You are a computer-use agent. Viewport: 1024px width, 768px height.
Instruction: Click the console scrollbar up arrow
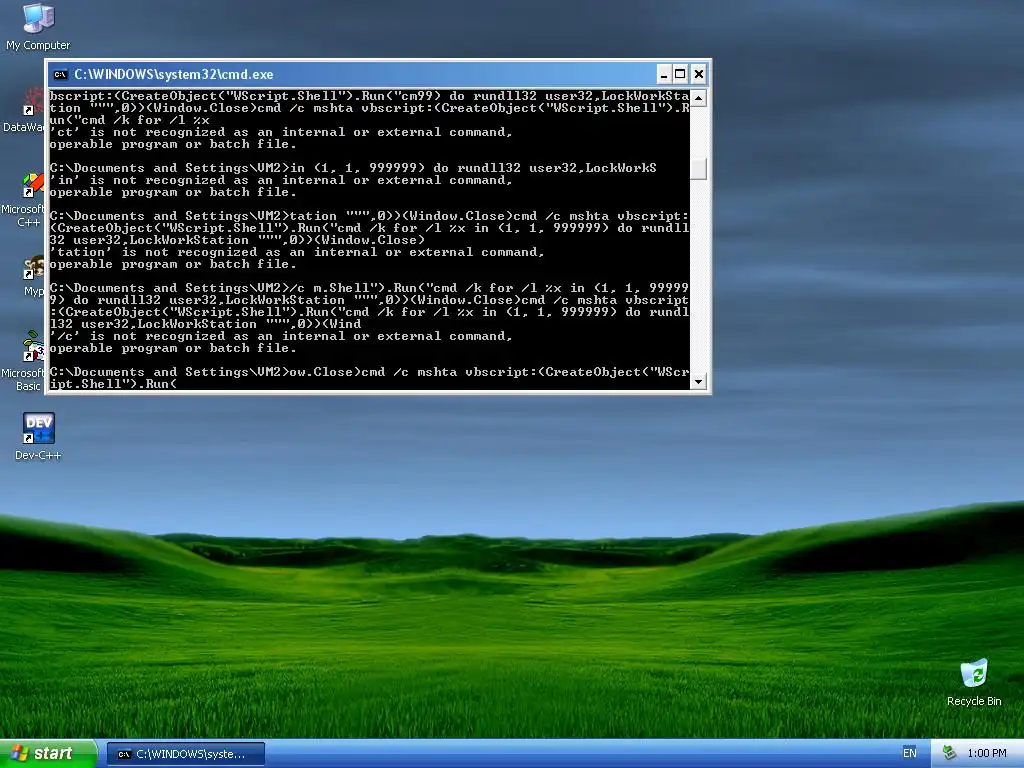pos(698,99)
